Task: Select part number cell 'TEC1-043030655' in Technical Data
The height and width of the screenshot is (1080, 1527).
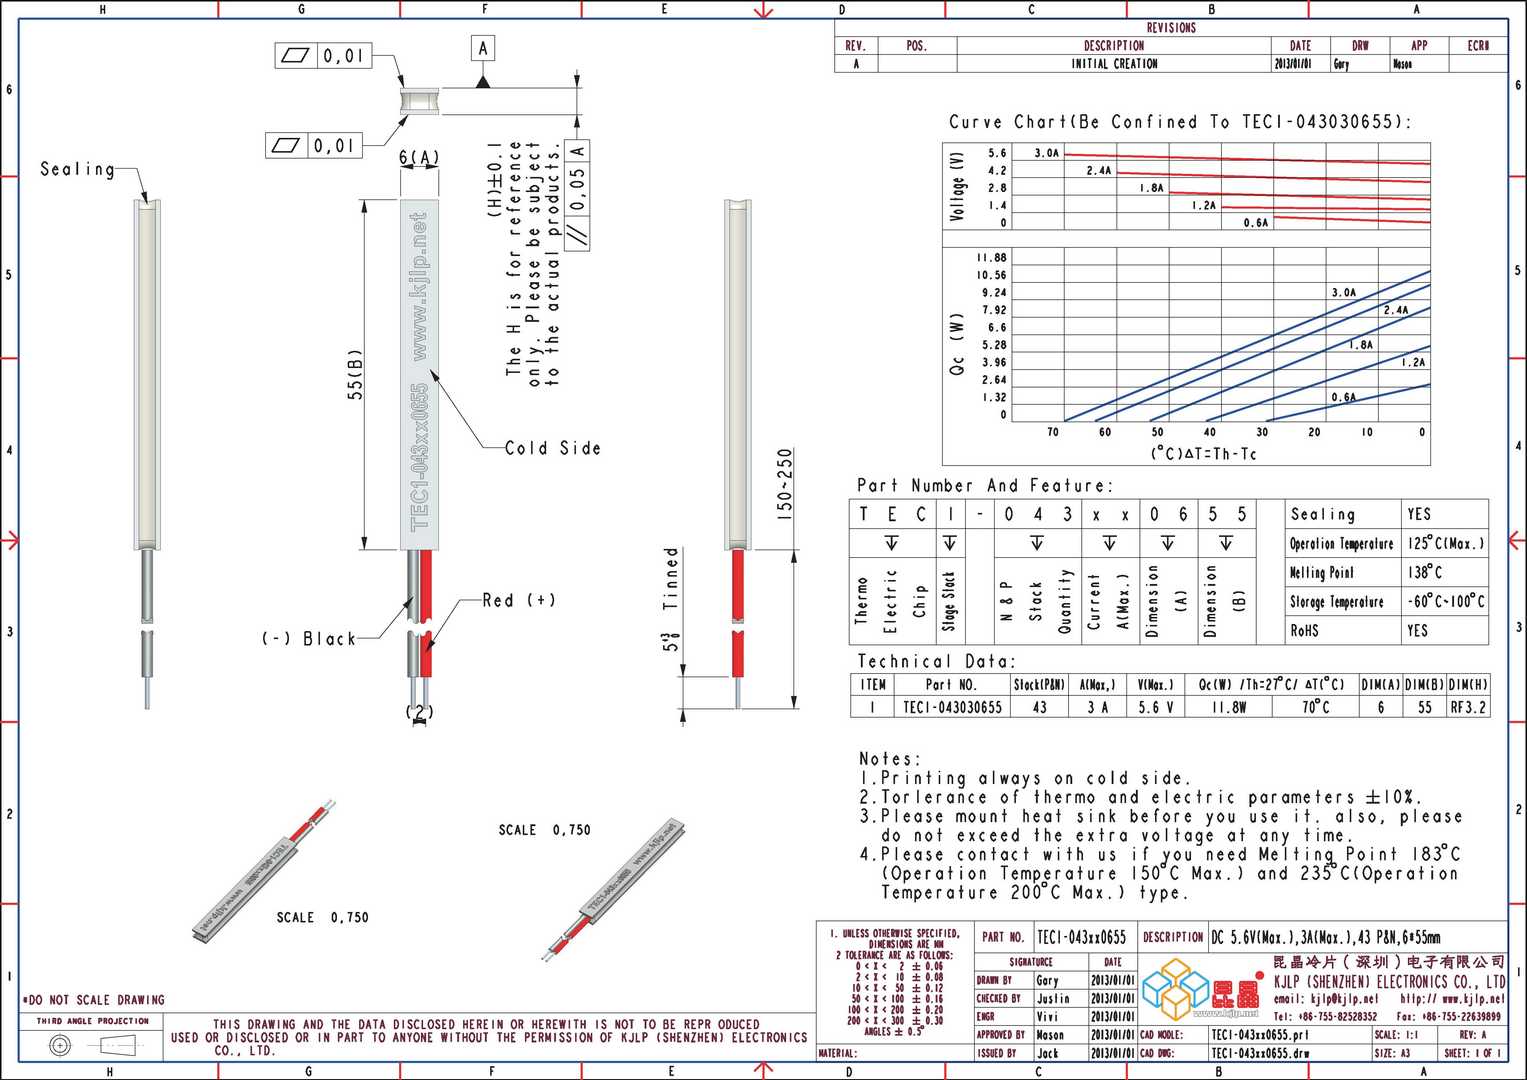Action: pyautogui.click(x=951, y=706)
